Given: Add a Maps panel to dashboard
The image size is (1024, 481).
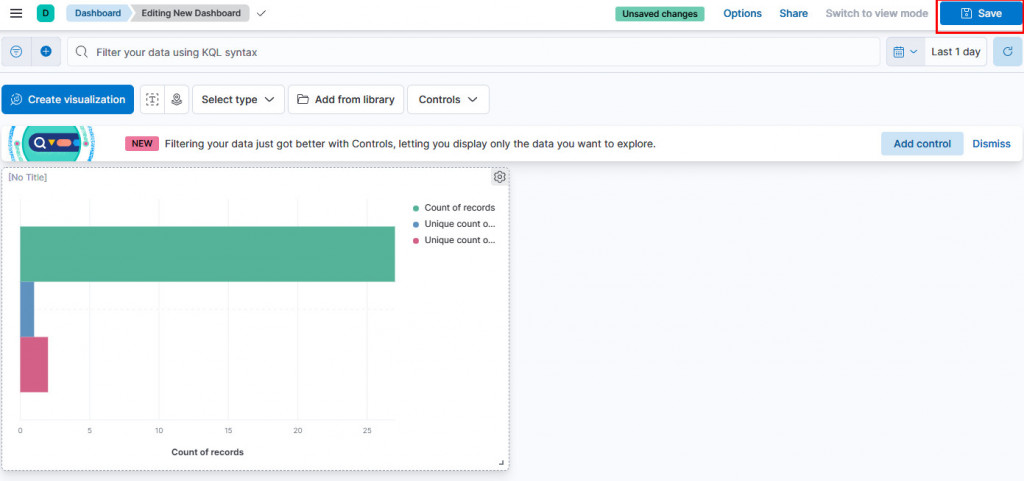Looking at the screenshot, I should tap(177, 99).
